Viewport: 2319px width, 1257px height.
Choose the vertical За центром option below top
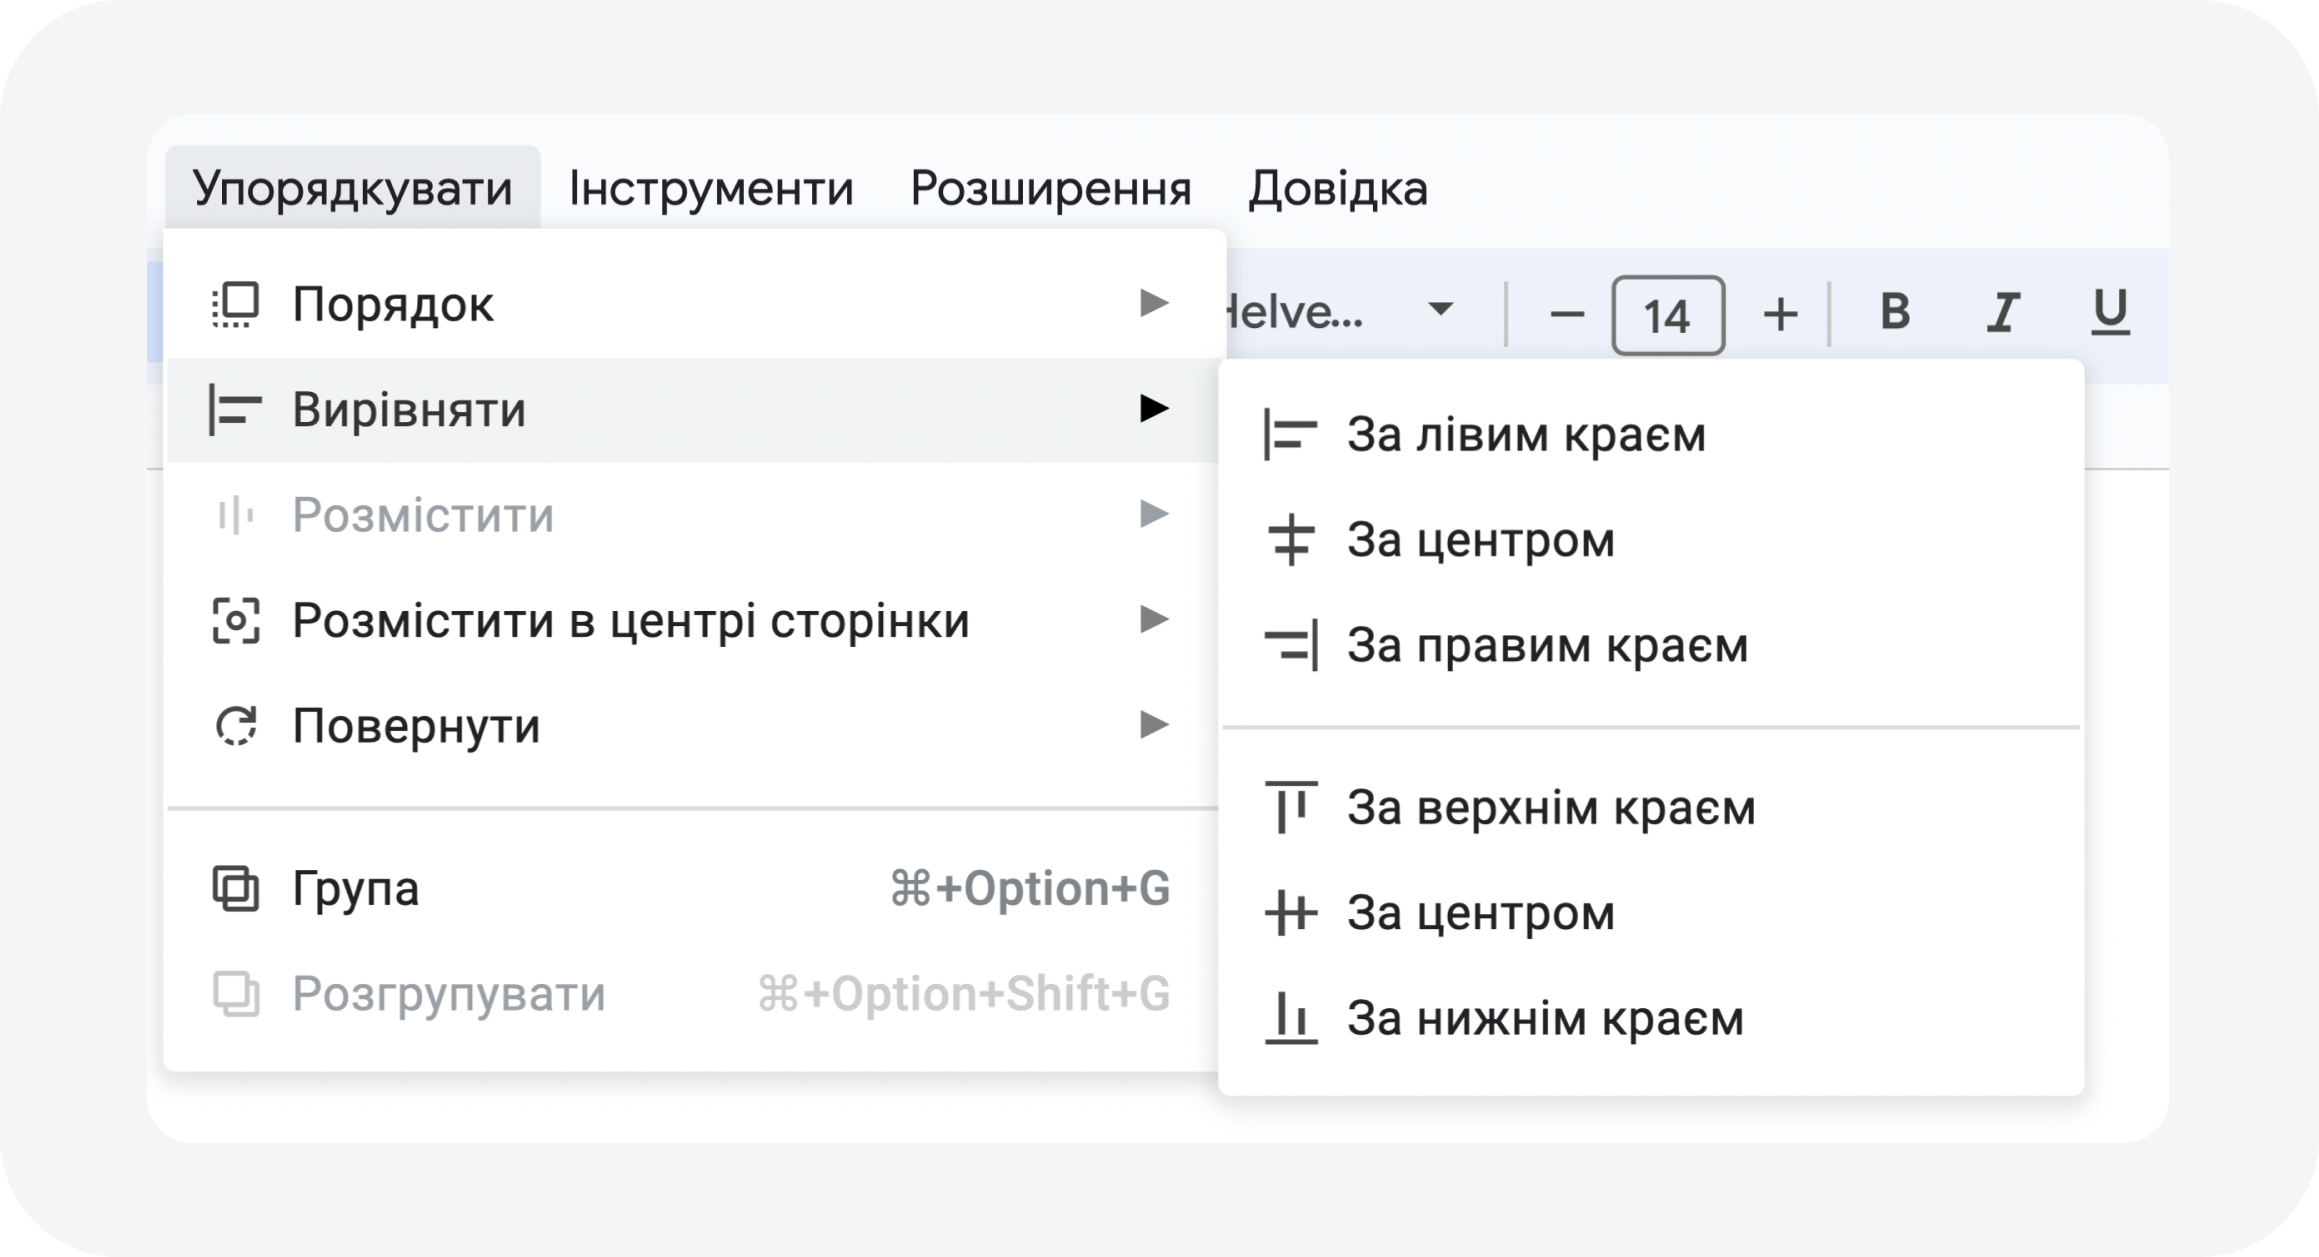pyautogui.click(x=1652, y=913)
